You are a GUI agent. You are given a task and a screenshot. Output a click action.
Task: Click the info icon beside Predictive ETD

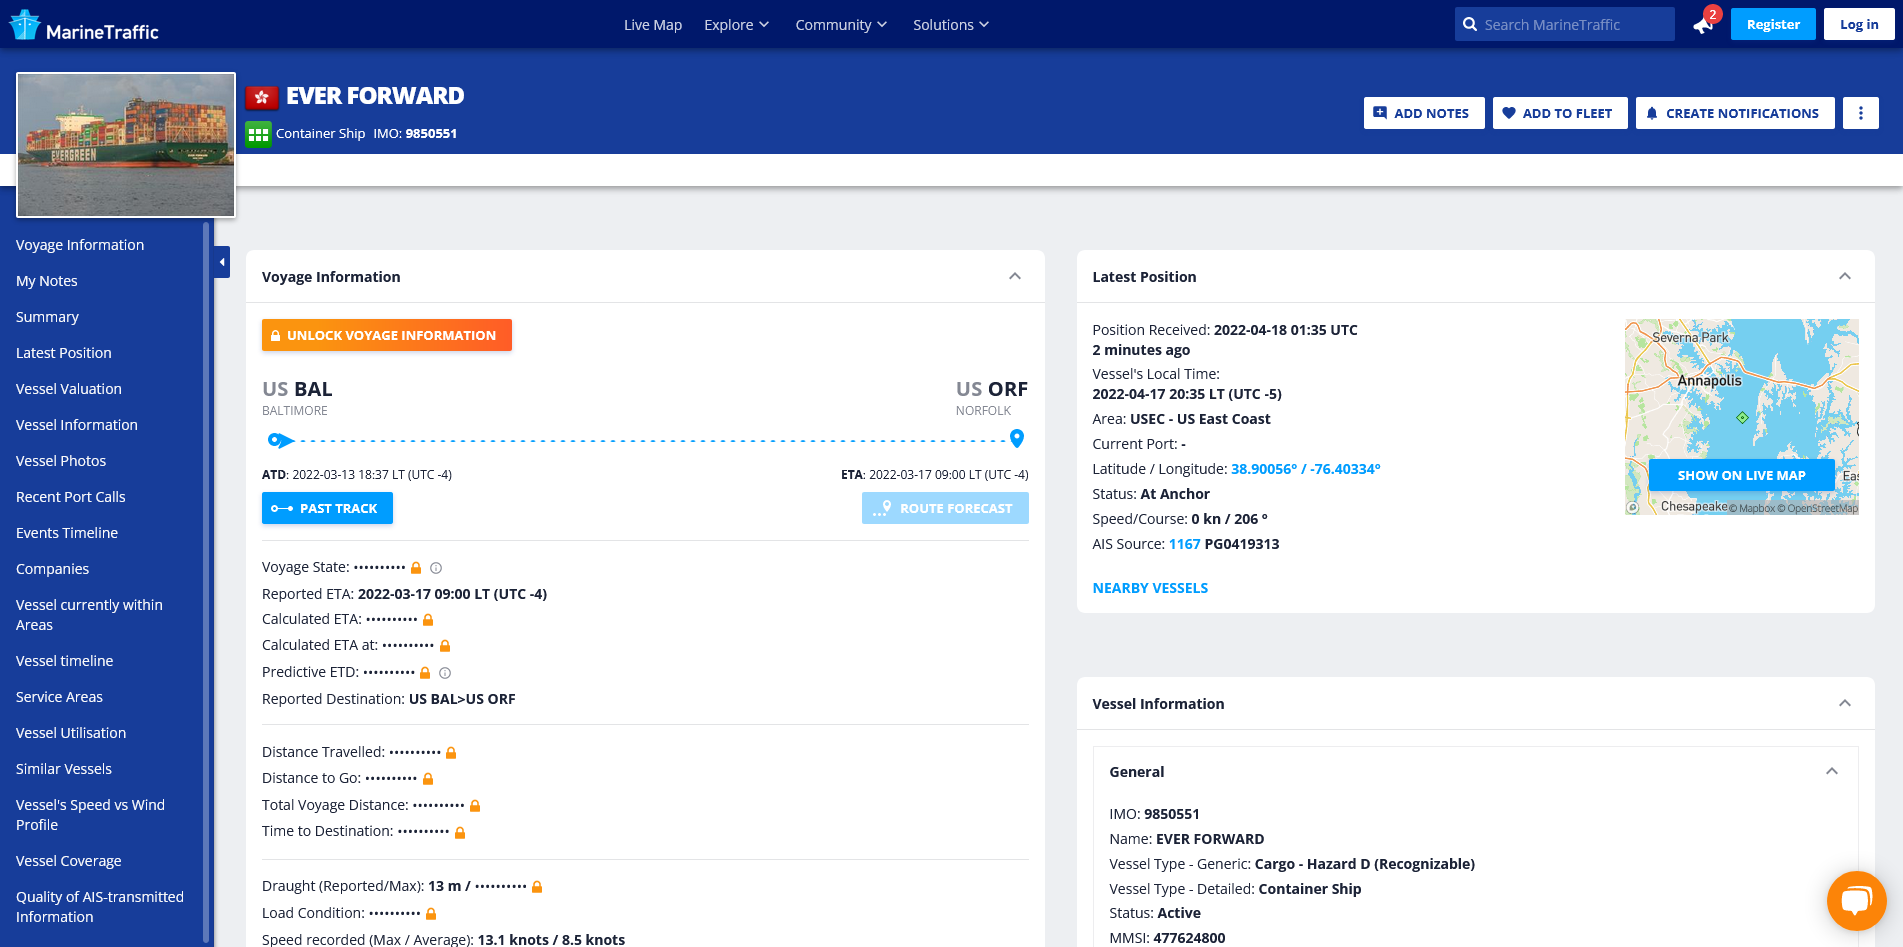[445, 673]
